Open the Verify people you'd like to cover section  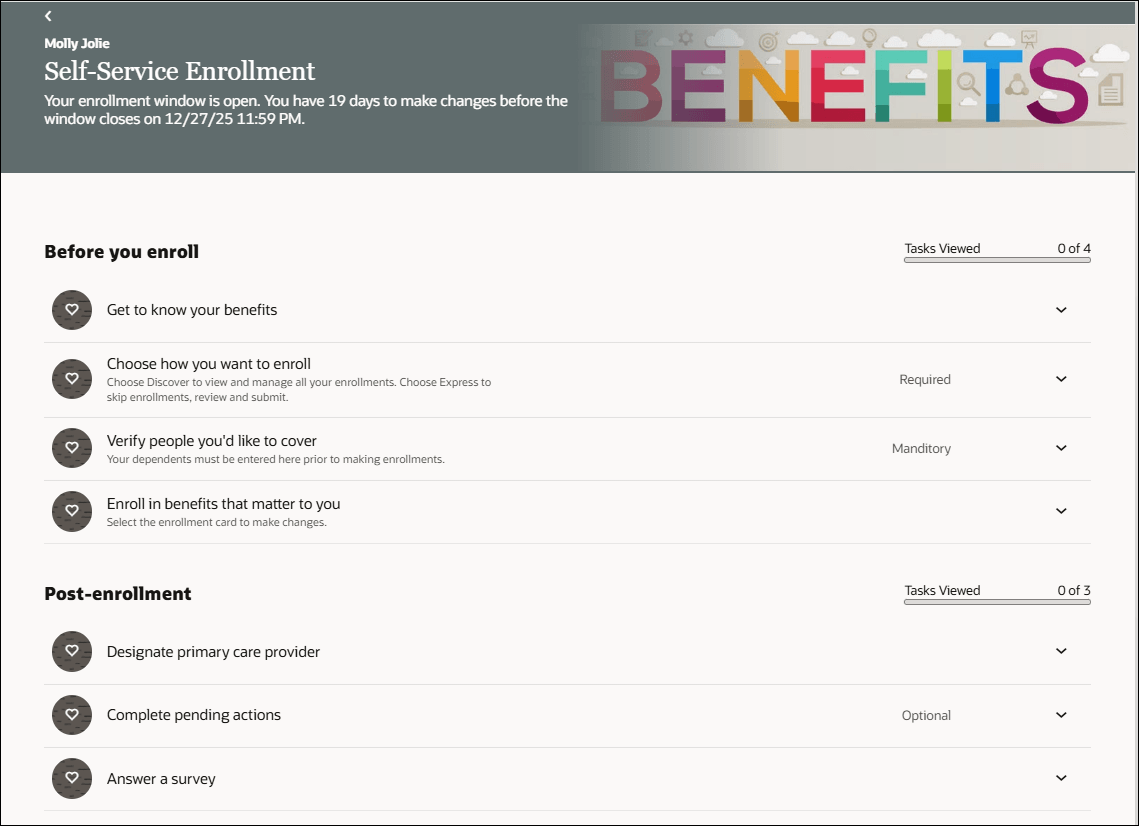[x=1061, y=448]
